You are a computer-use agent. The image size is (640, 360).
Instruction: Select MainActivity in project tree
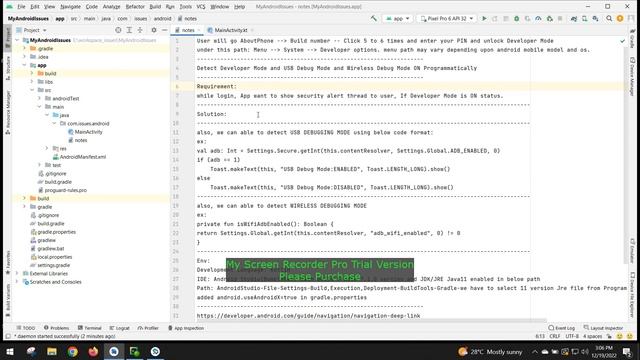(x=85, y=132)
